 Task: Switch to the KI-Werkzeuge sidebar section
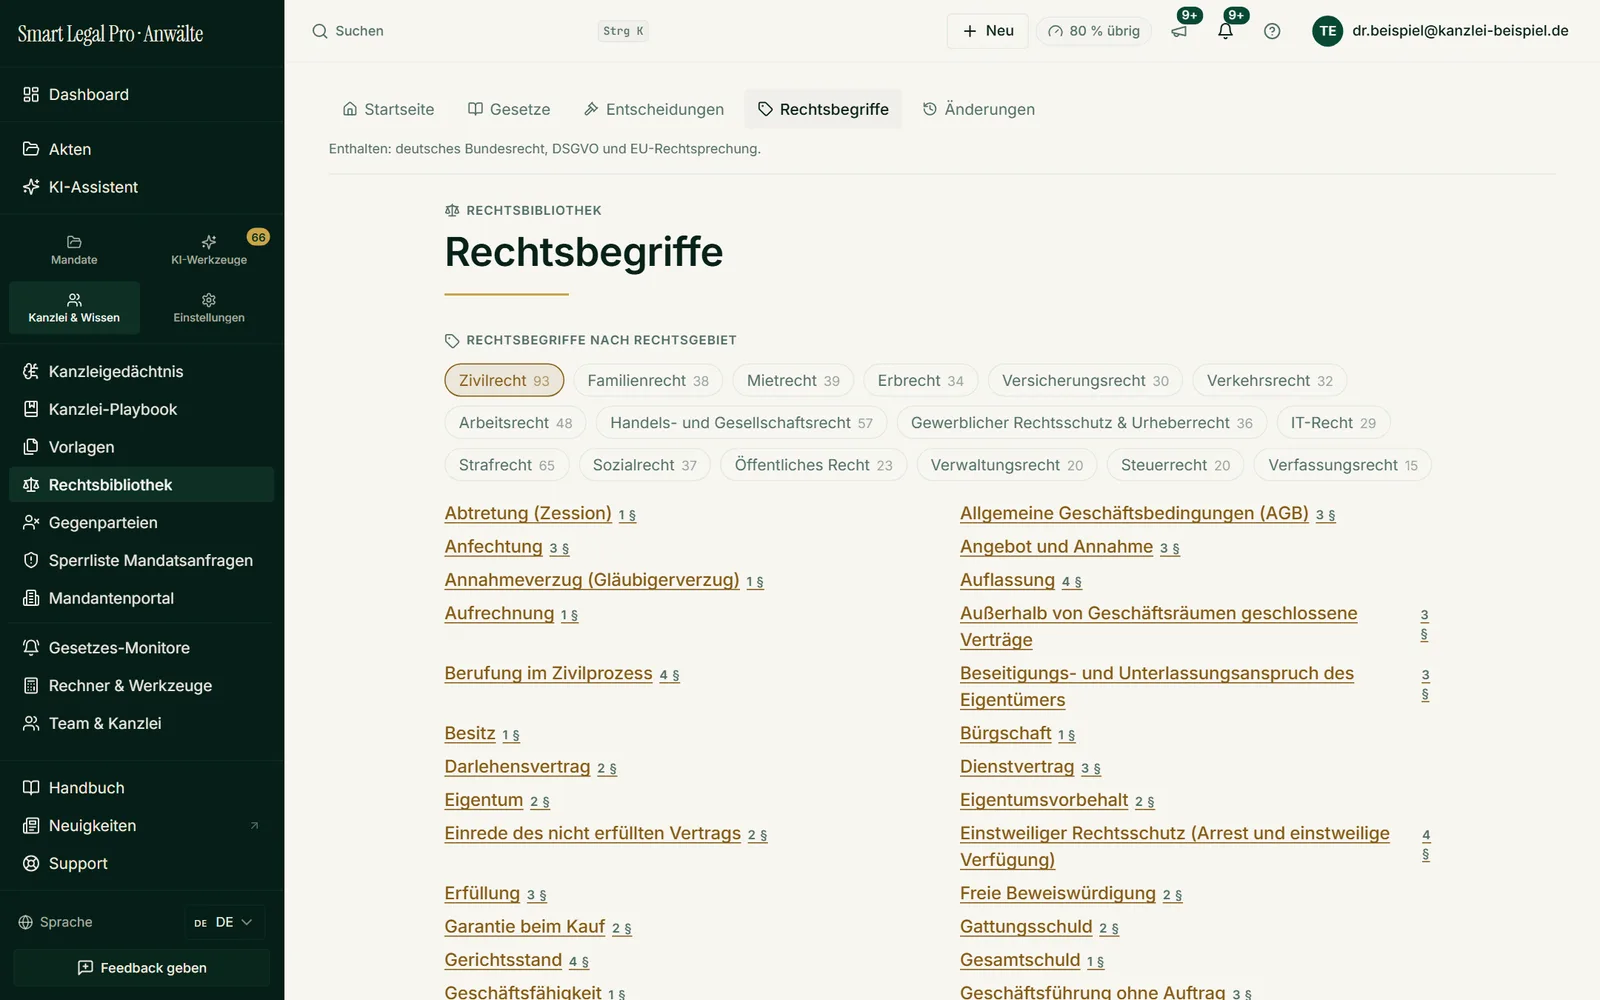209,250
